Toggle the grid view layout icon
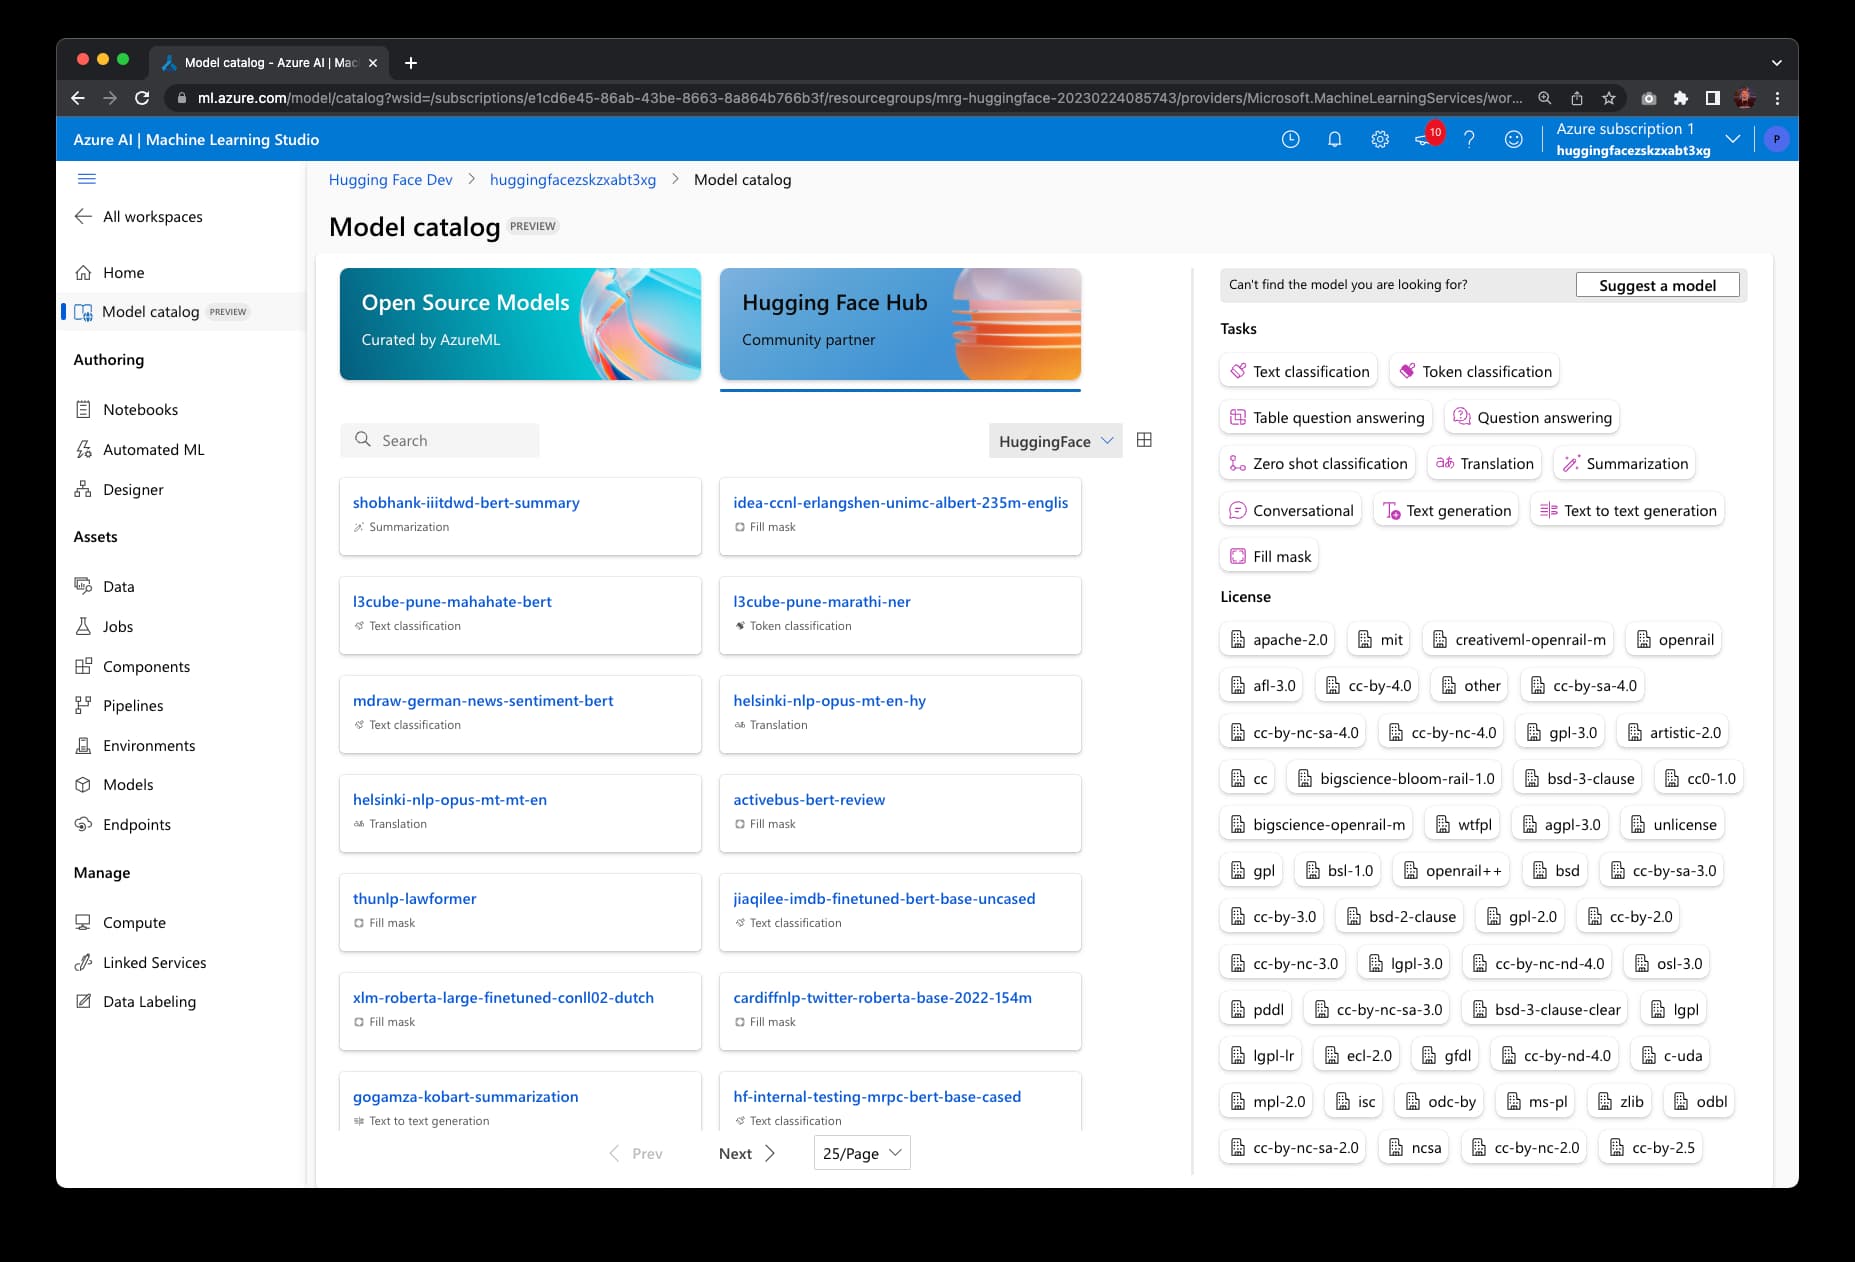 point(1144,440)
